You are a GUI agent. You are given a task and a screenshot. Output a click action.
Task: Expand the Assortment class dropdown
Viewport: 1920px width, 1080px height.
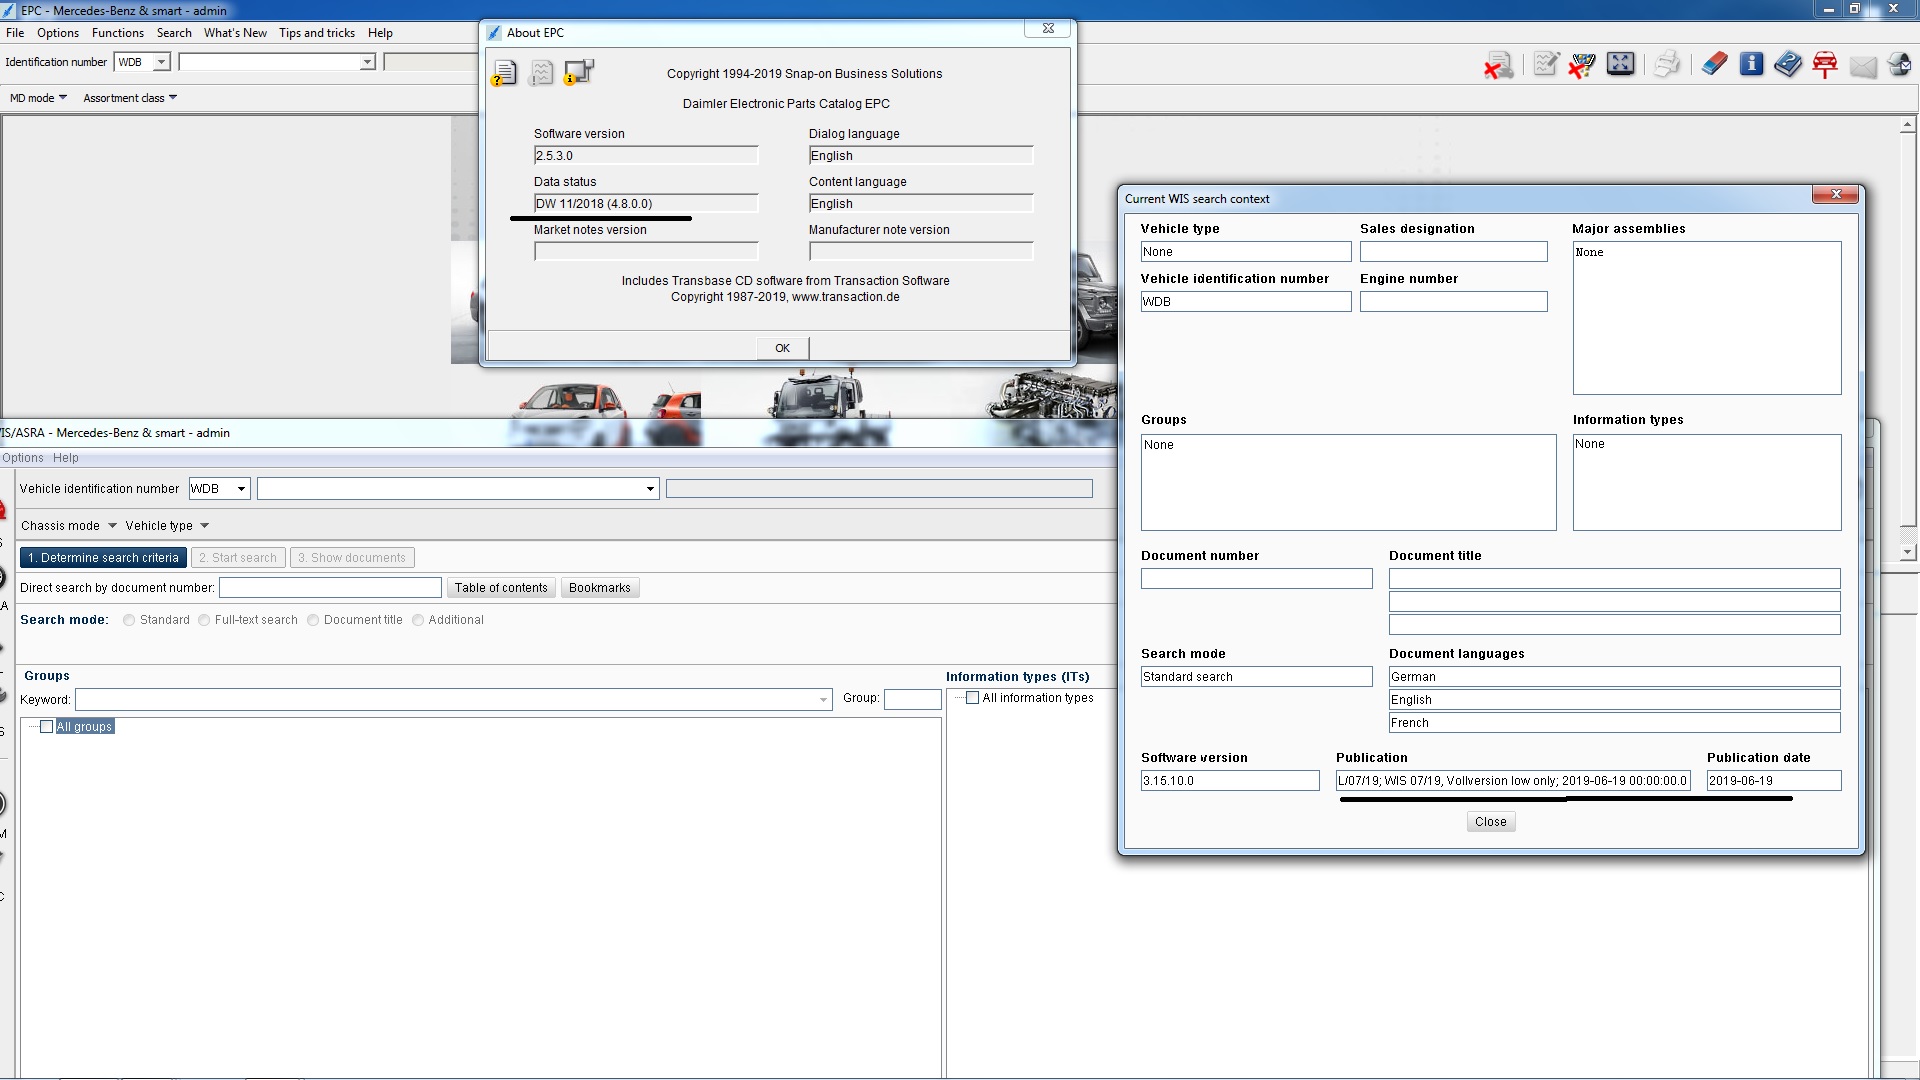[173, 98]
